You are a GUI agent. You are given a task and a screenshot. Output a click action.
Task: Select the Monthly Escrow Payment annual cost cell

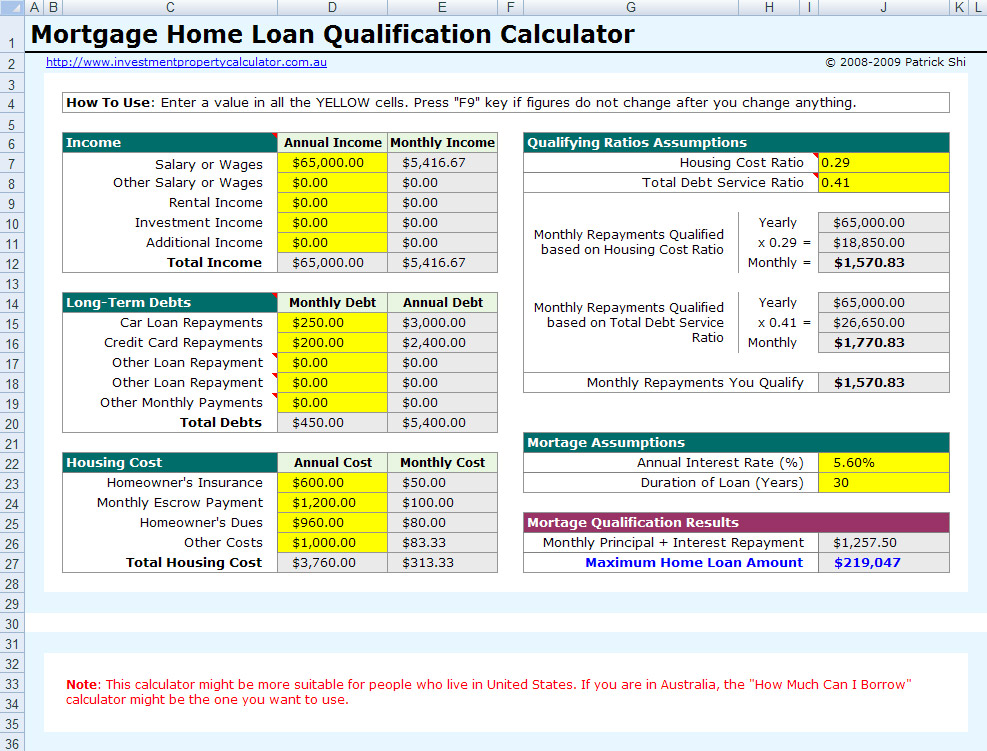(332, 502)
